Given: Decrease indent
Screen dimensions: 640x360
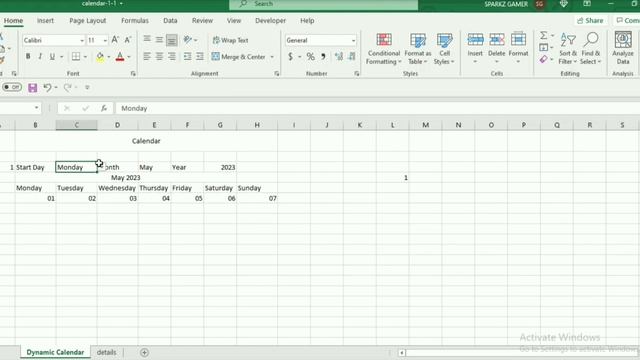Looking at the screenshot, I should [187, 56].
